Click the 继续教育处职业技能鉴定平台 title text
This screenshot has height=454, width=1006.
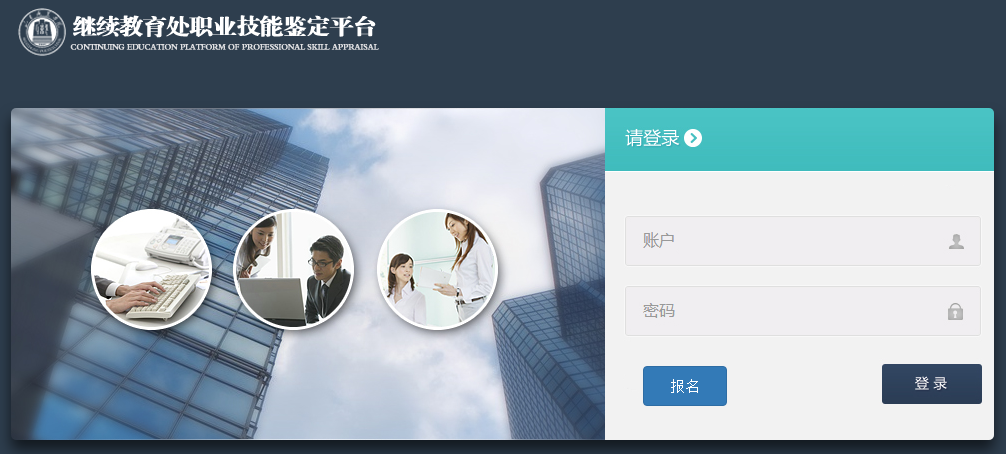pyautogui.click(x=223, y=27)
